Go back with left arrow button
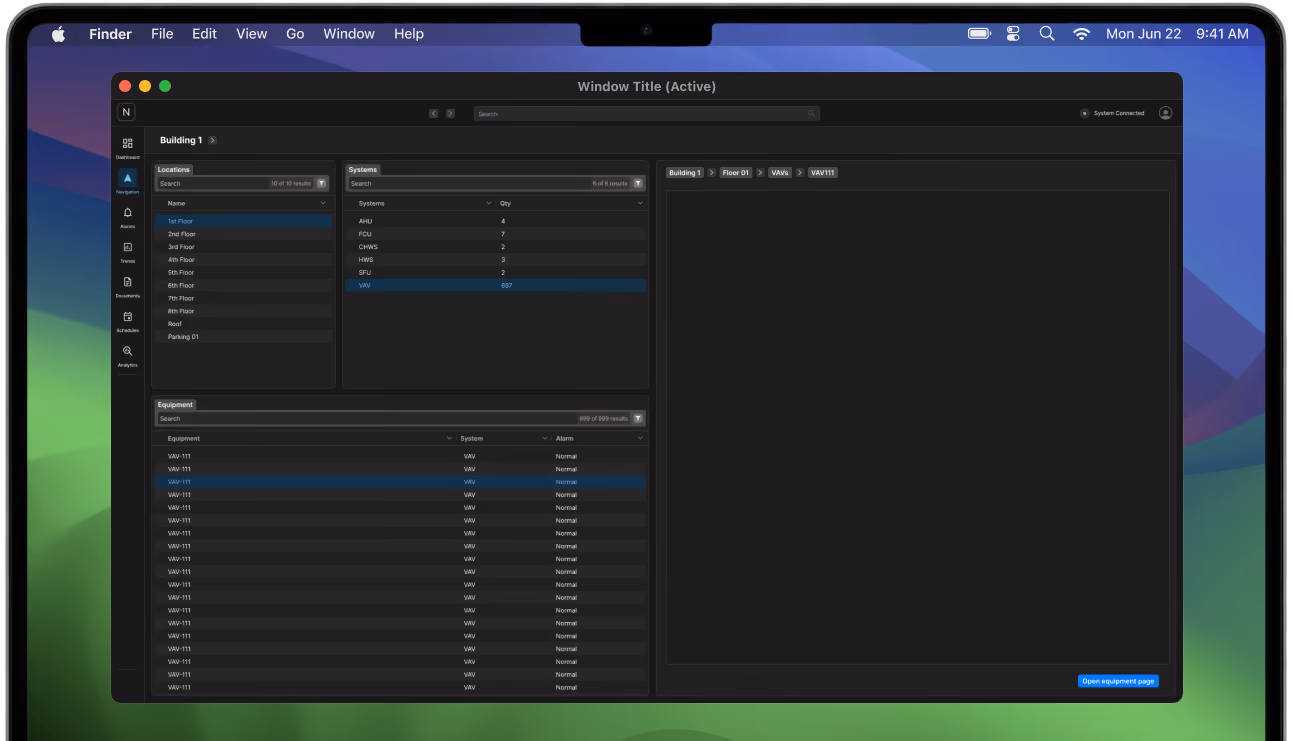Viewport: 1293px width, 741px height. tap(434, 113)
